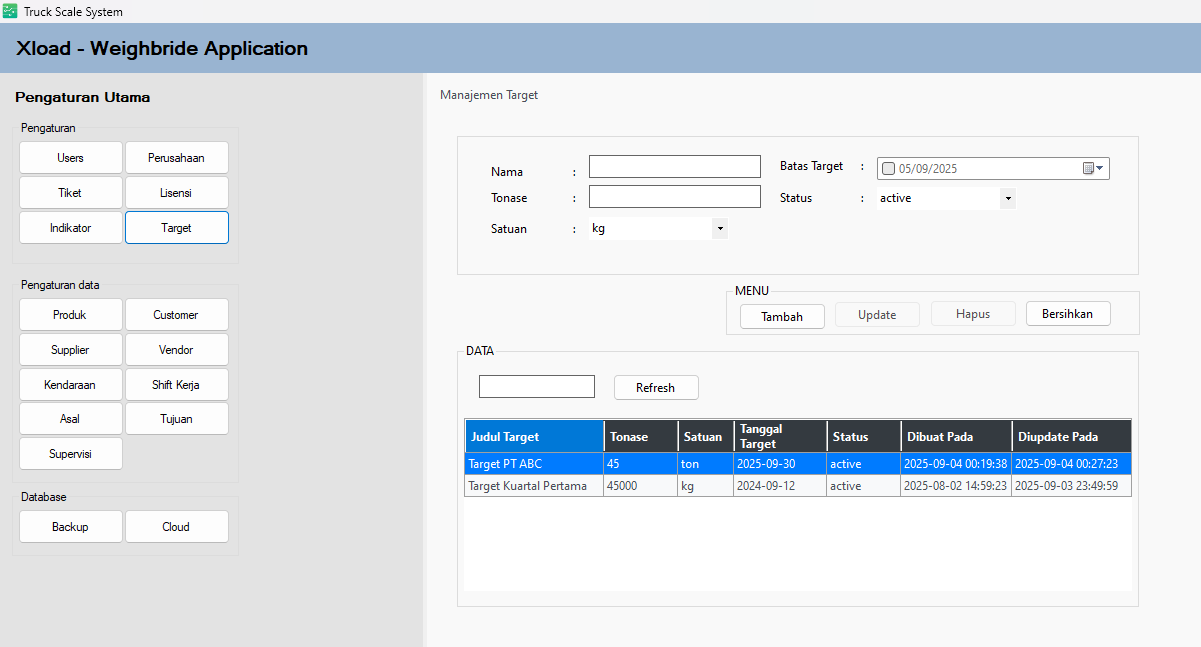Open the Cloud database settings
Image resolution: width=1201 pixels, height=647 pixels.
click(176, 527)
